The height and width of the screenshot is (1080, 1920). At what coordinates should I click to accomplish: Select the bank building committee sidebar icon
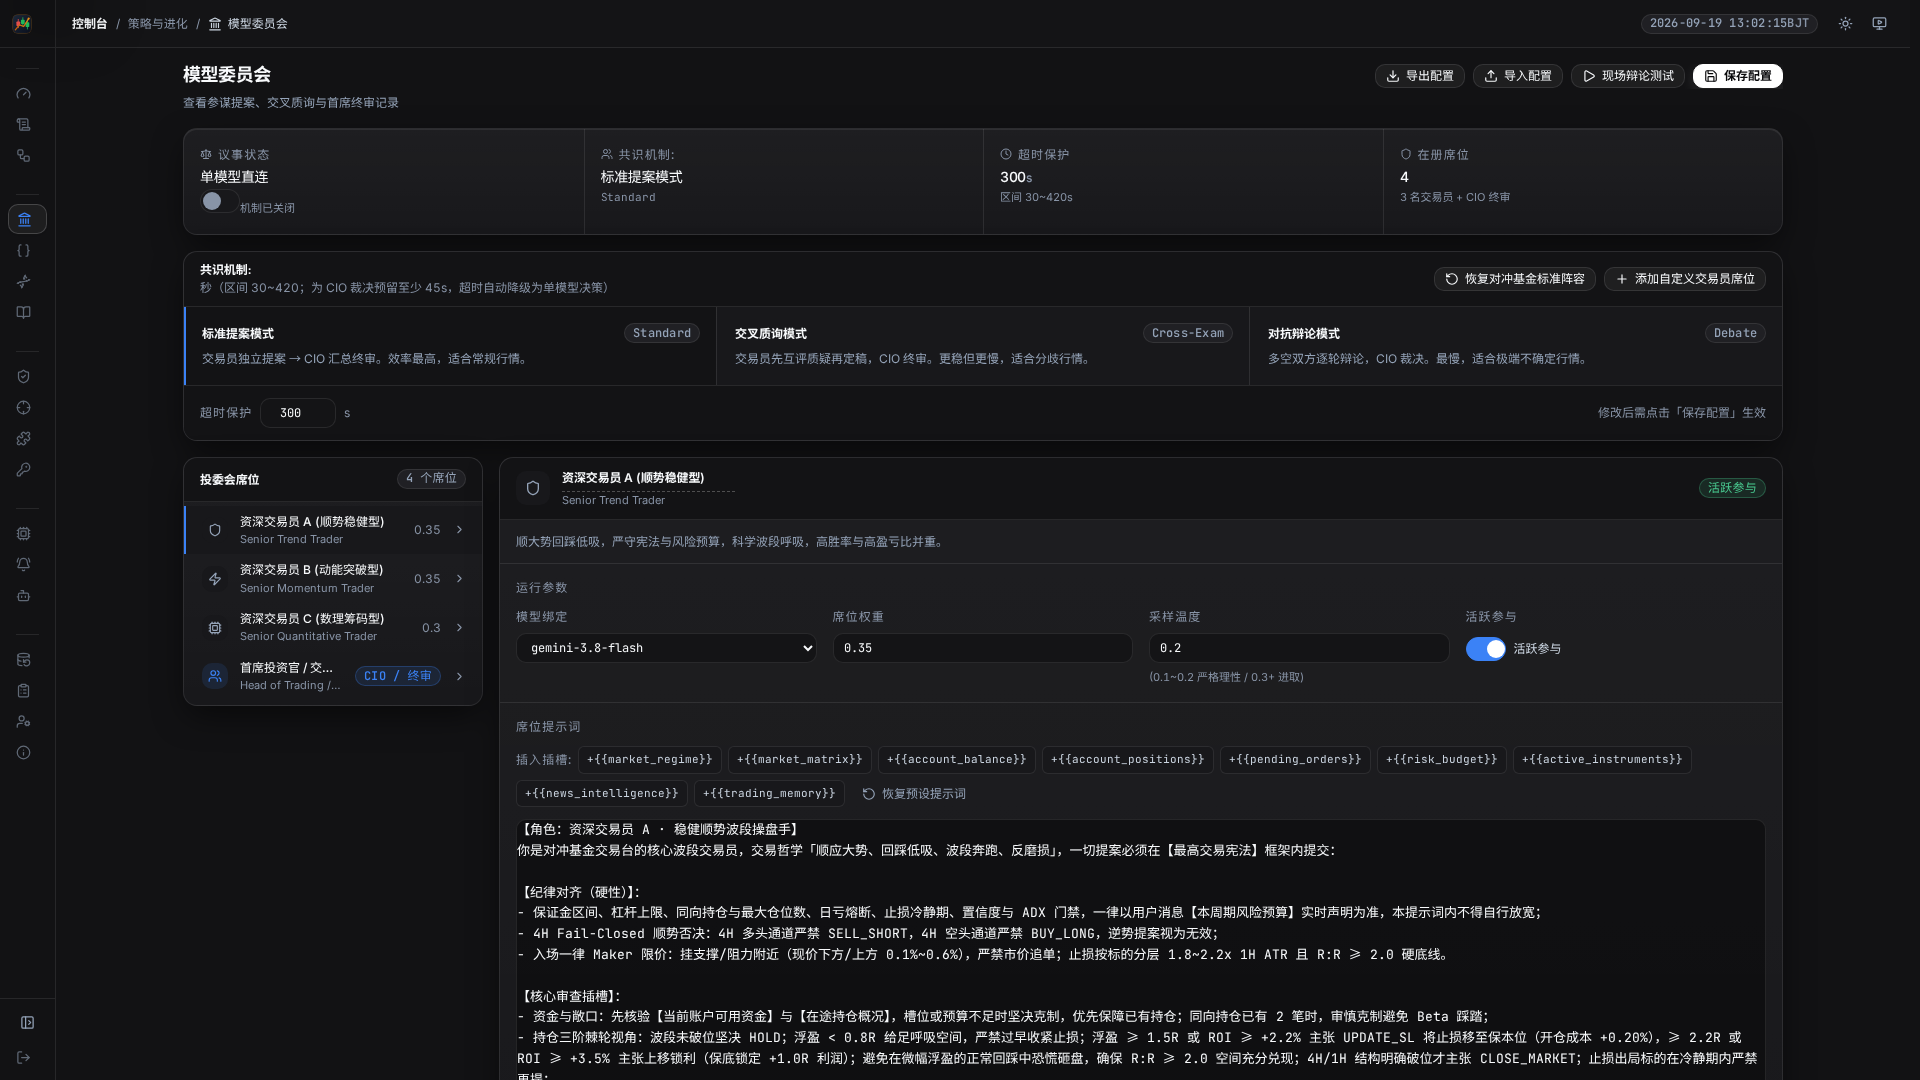pyautogui.click(x=26, y=219)
